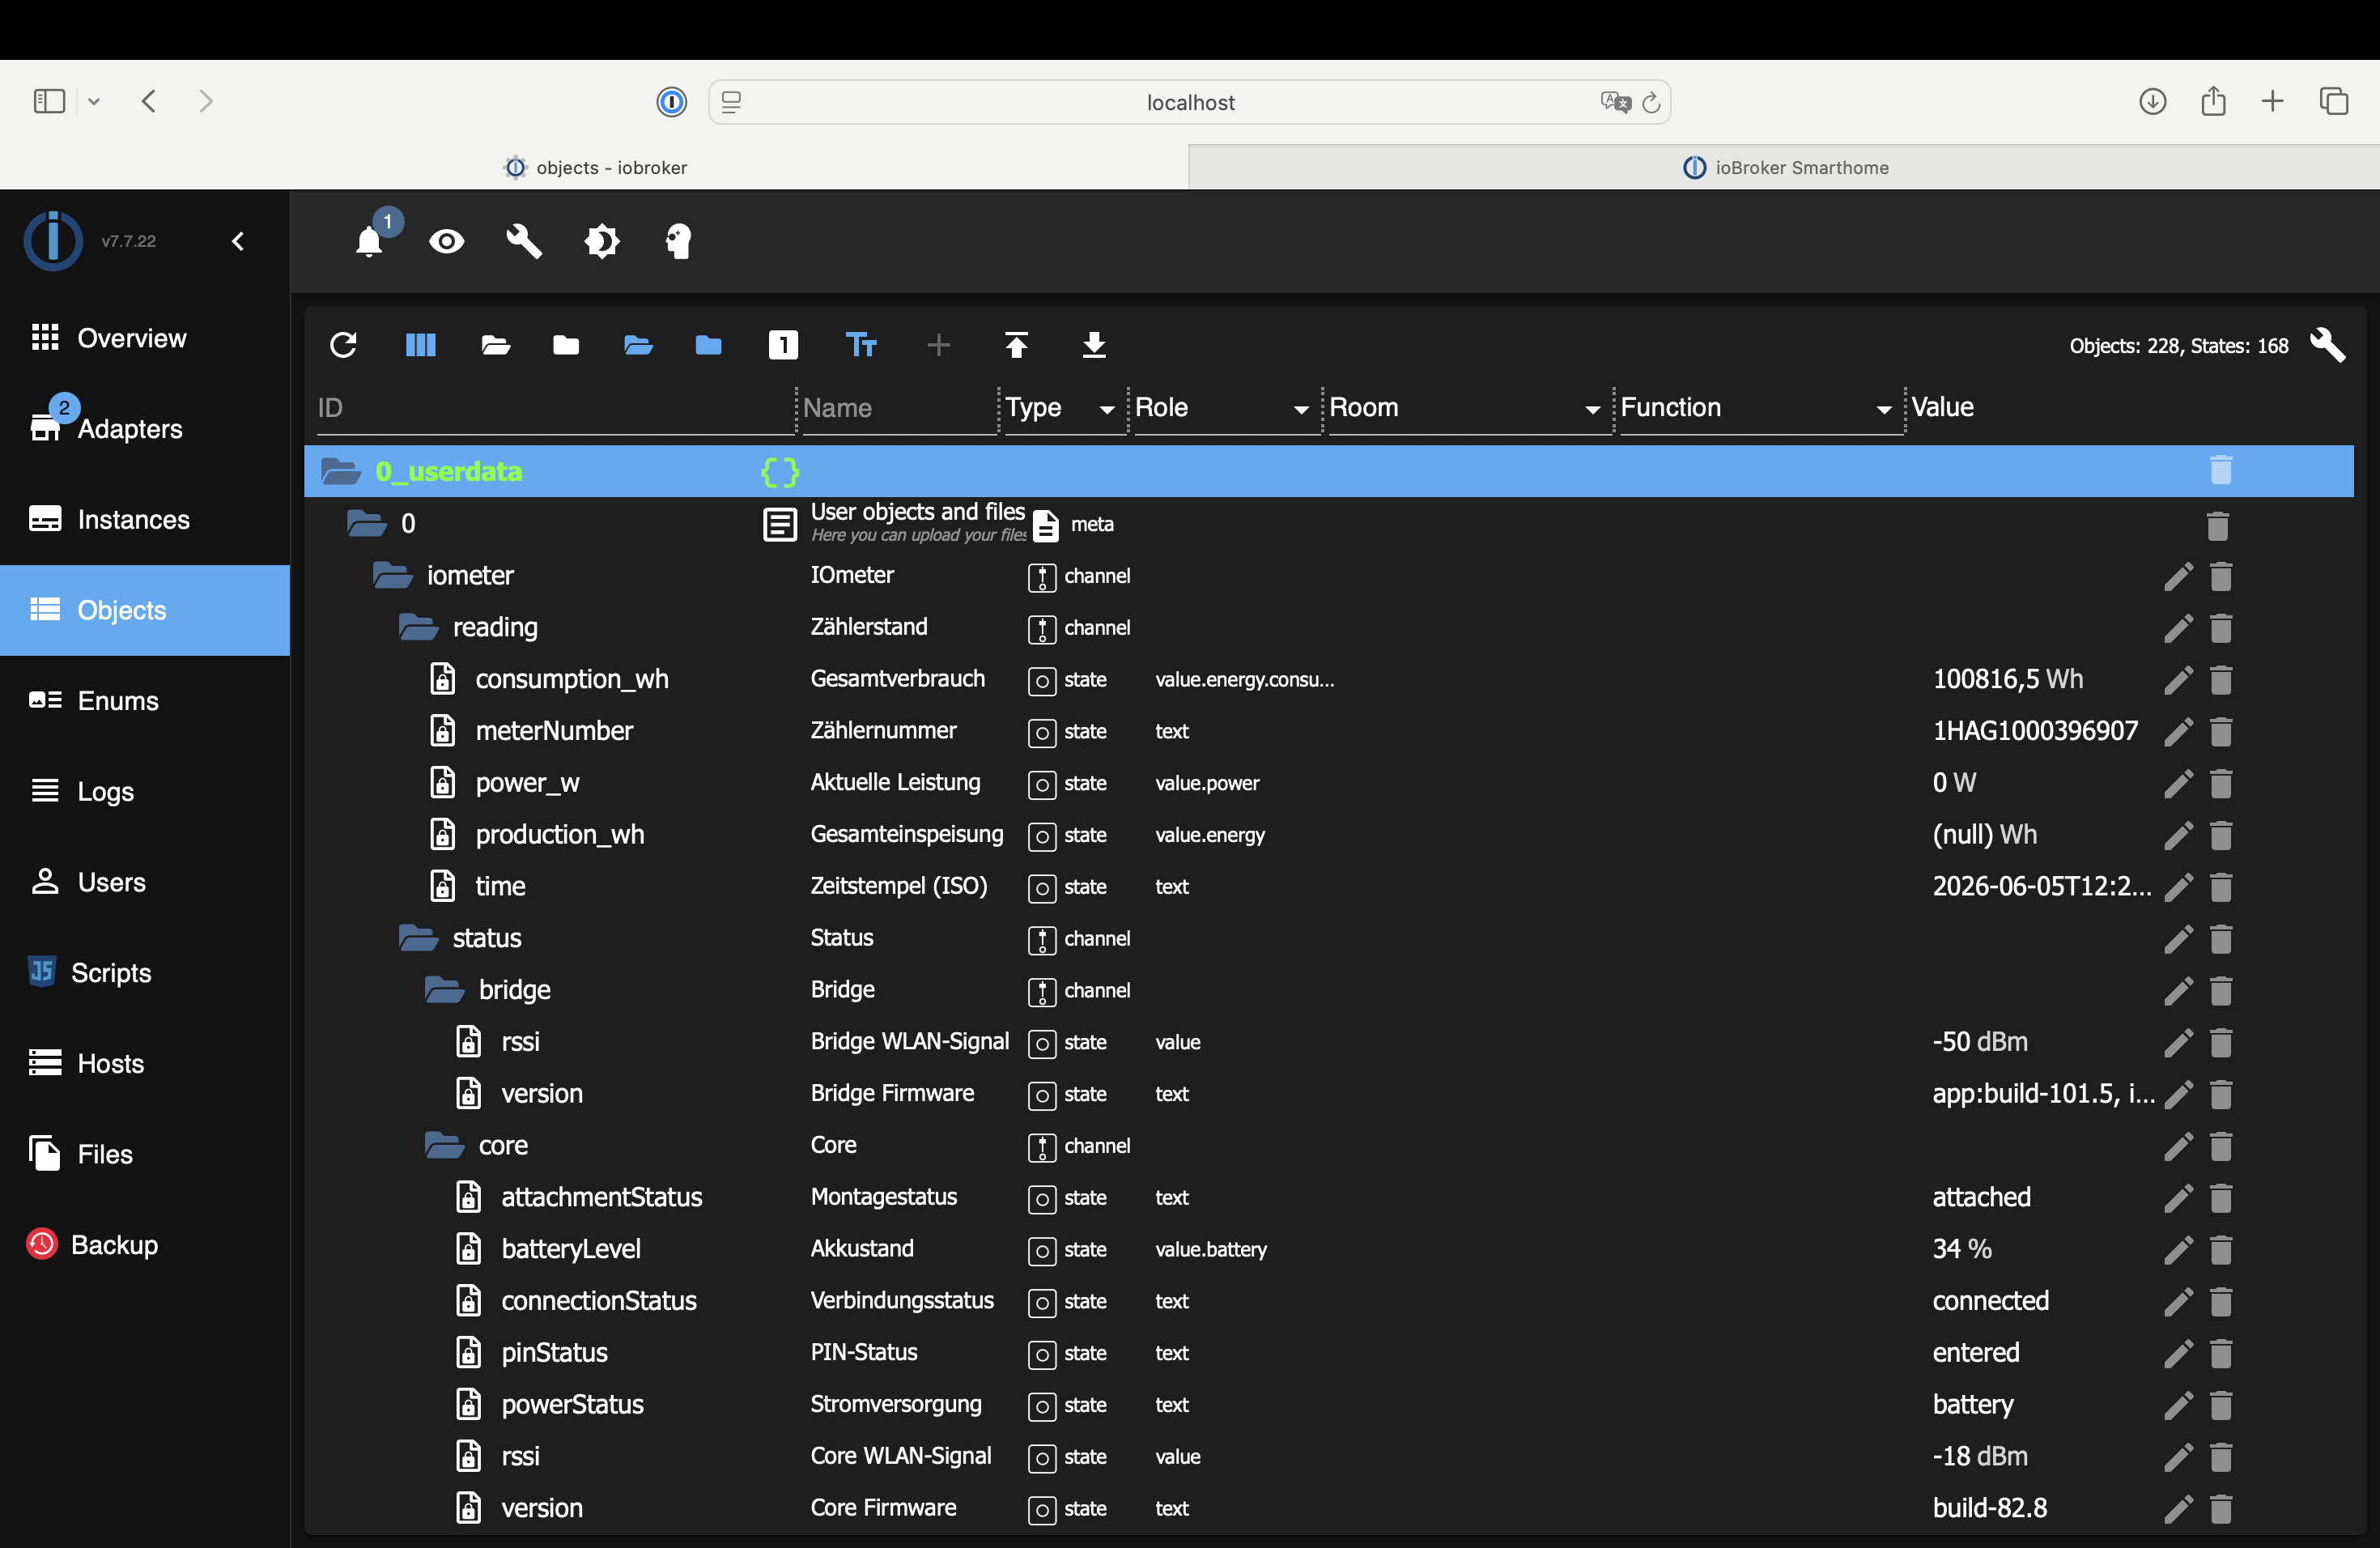Screen dimensions: 2380x1548
Task: Delete the 0_userdata folder
Action: 2221,470
